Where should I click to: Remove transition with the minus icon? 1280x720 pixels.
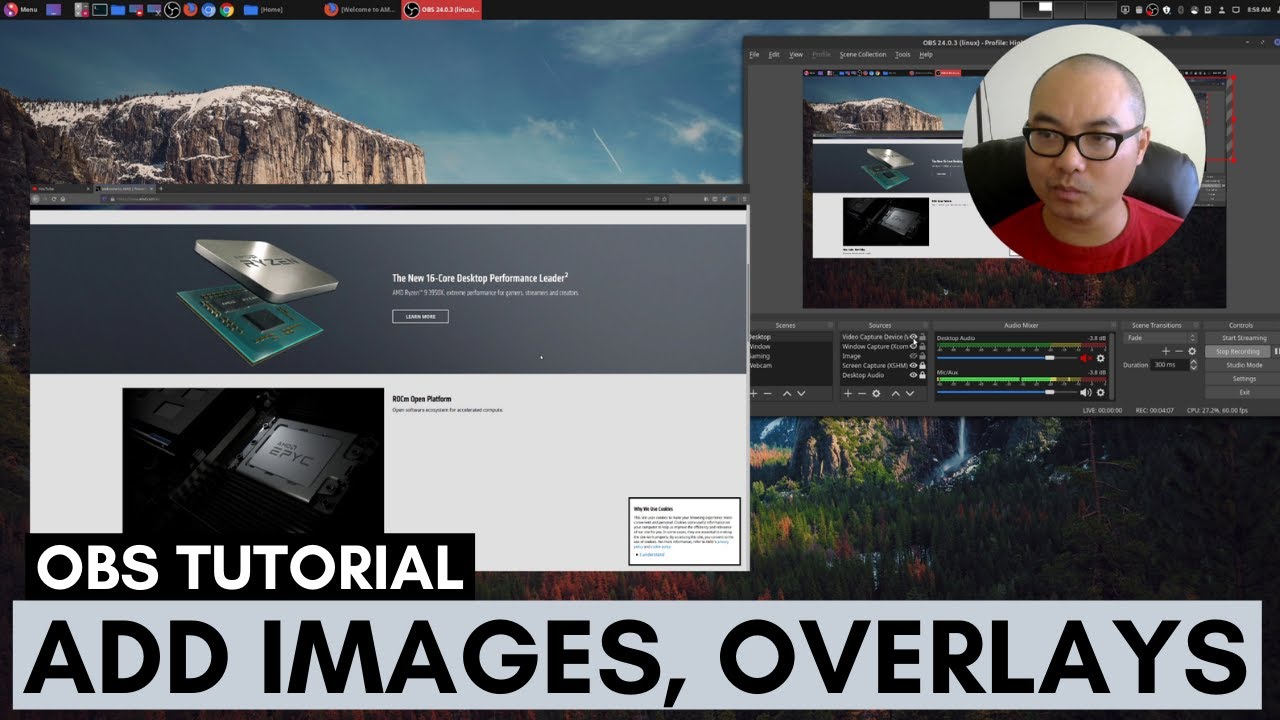pos(1179,351)
